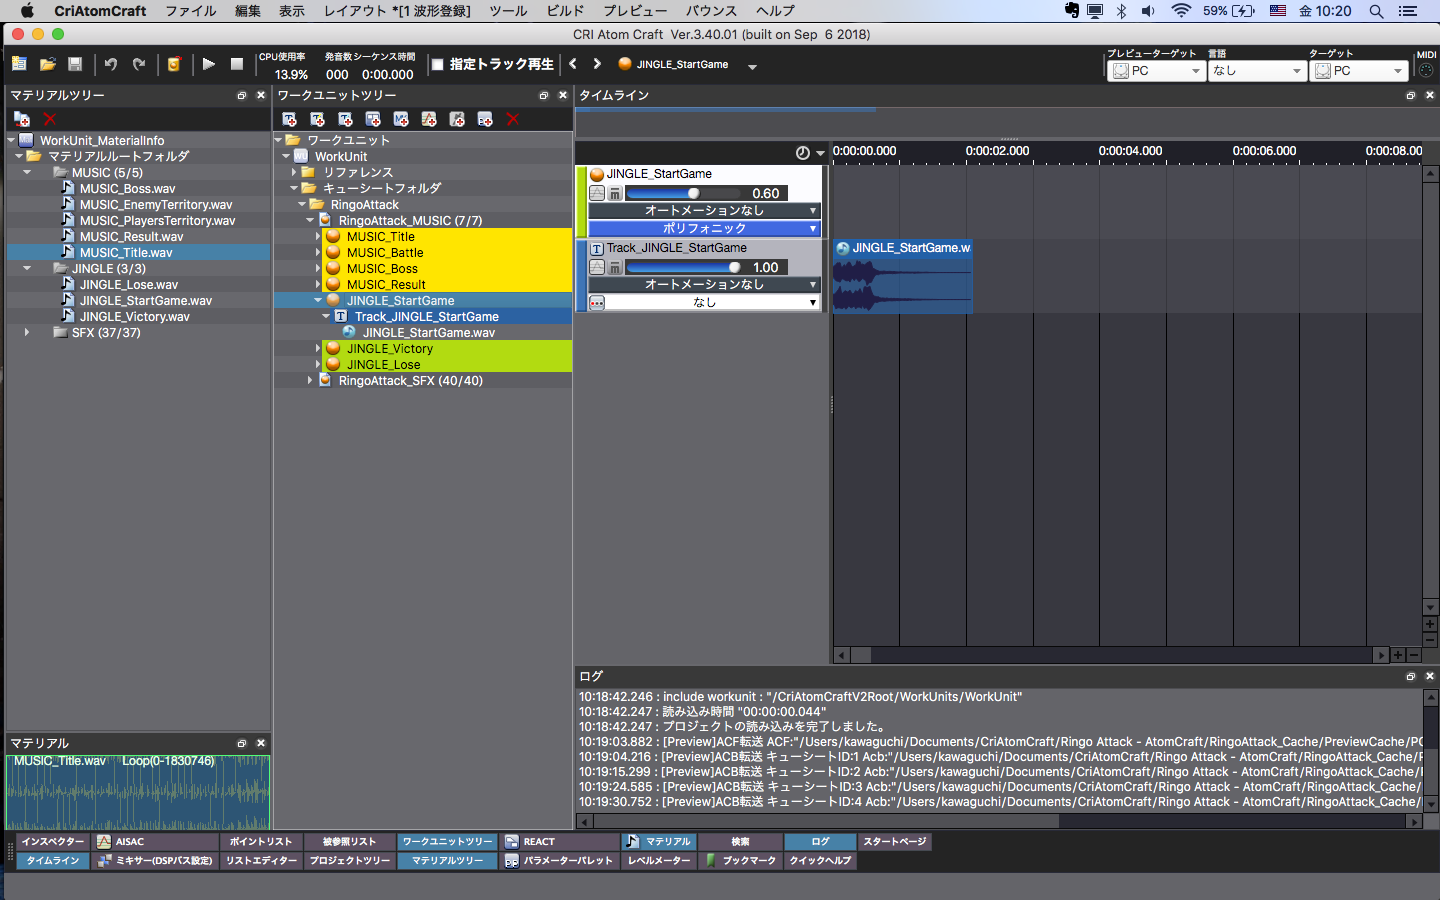
Task: Click the cue volume slider showing 0.60
Action: click(683, 193)
